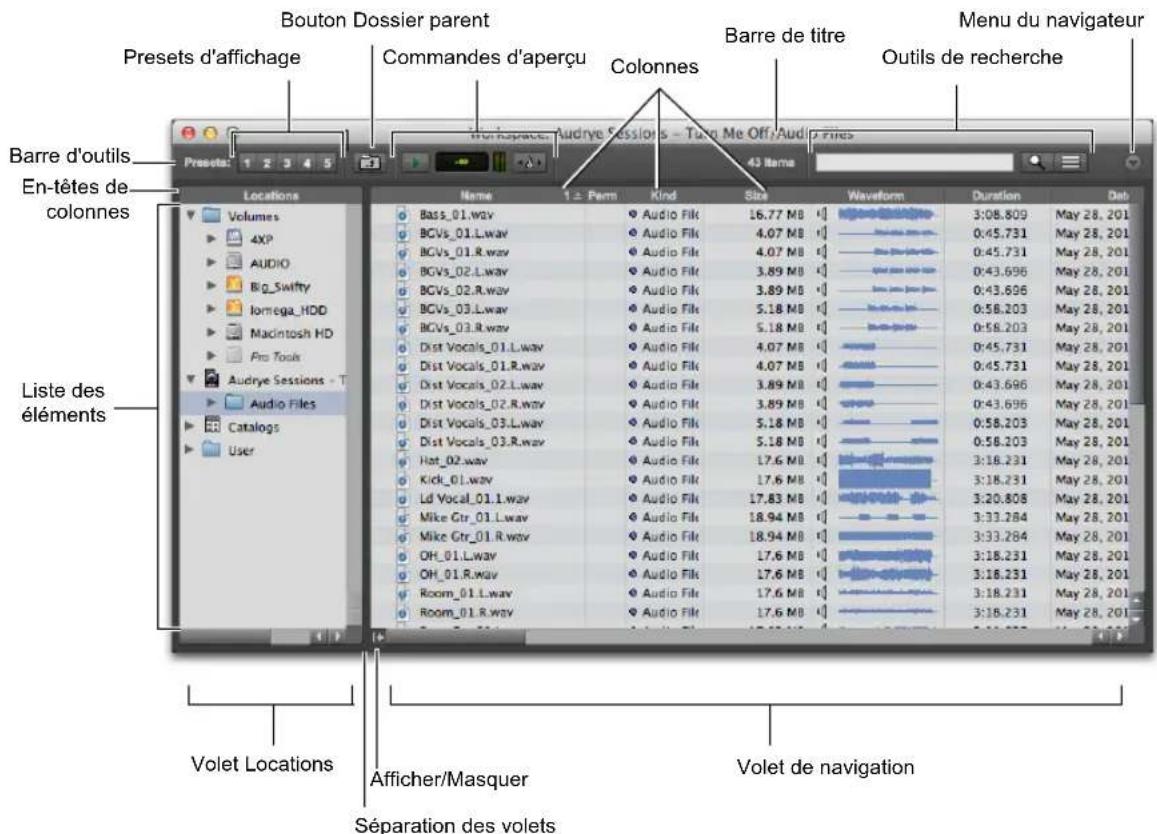Expand the Macintosh HD volume
The height and width of the screenshot is (834, 1157).
click(211, 332)
